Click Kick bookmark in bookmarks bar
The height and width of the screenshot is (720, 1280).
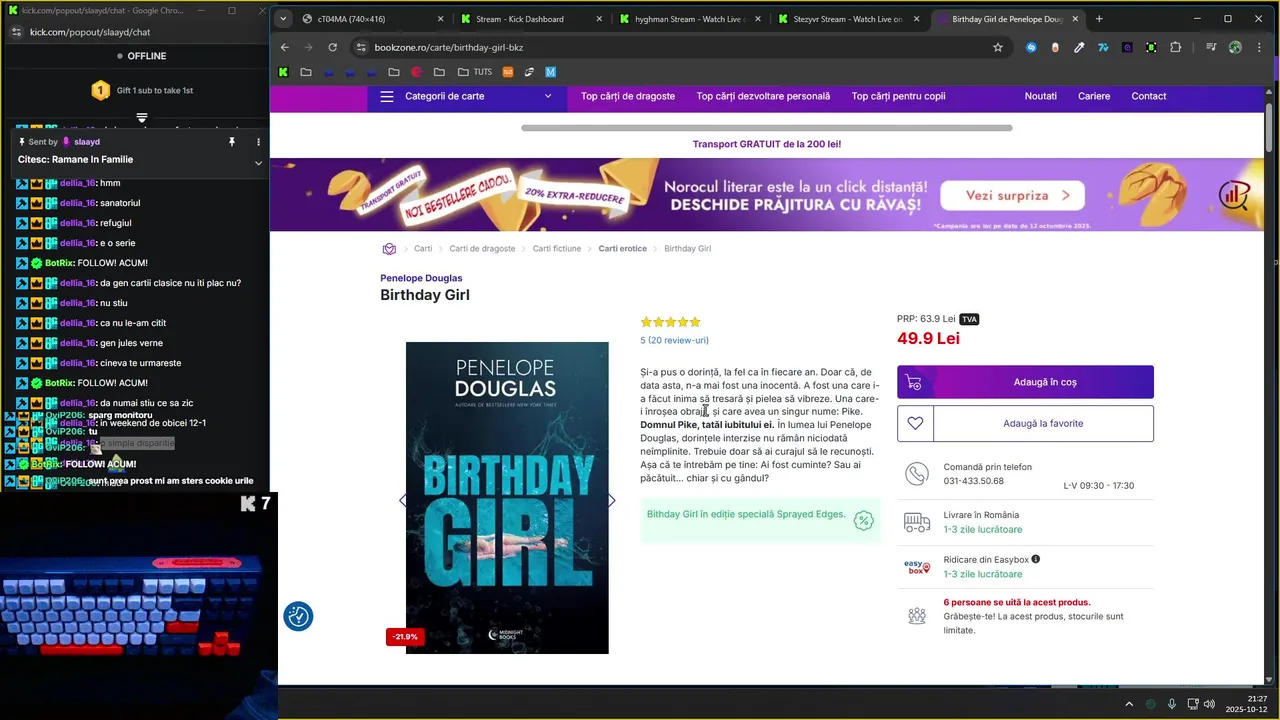point(284,72)
